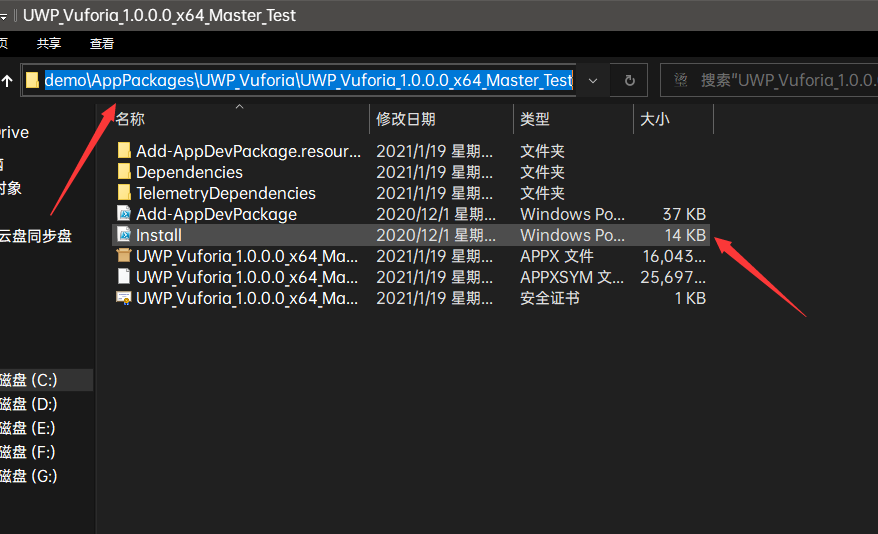Click the address bar folder icon
878x534 pixels.
tap(32, 81)
